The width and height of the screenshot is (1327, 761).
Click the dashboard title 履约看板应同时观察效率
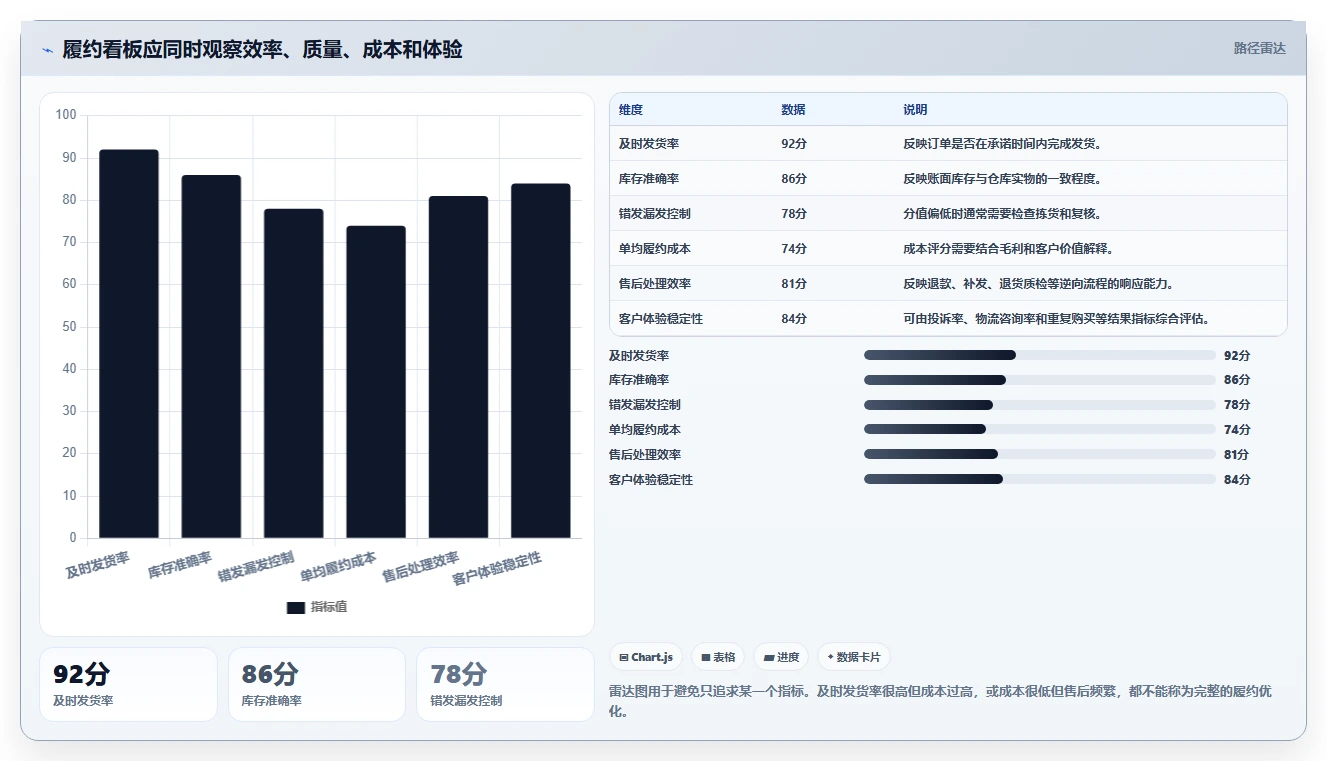click(262, 50)
